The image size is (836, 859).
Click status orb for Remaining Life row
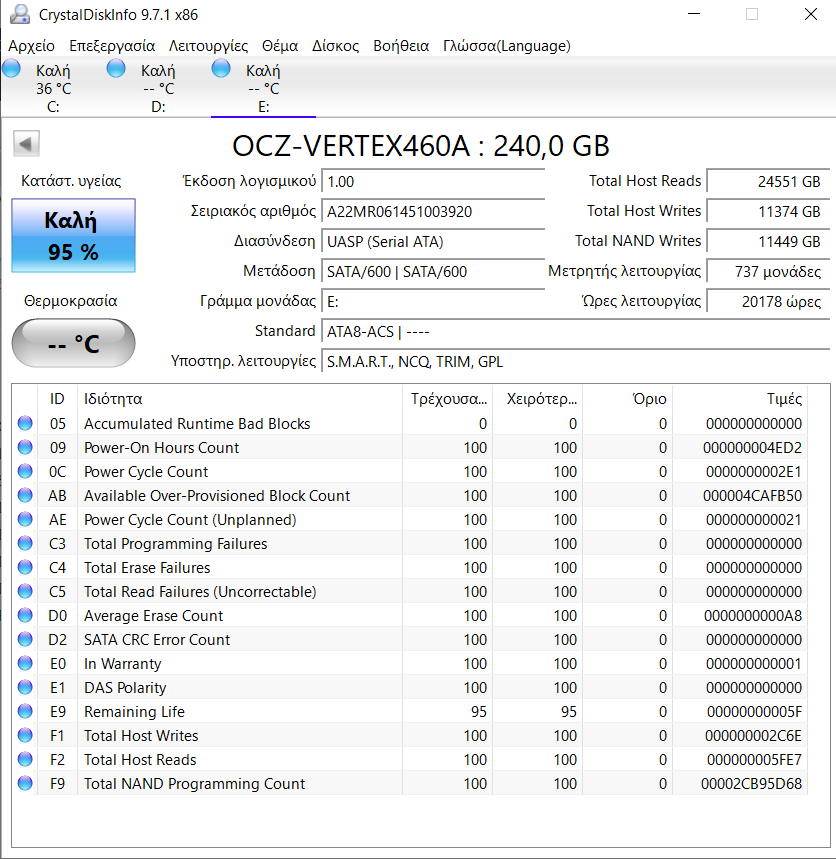[x=25, y=712]
